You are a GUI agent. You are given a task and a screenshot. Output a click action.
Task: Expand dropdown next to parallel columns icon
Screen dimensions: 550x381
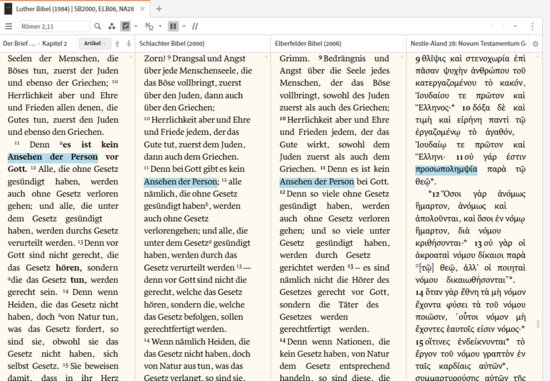(x=184, y=26)
